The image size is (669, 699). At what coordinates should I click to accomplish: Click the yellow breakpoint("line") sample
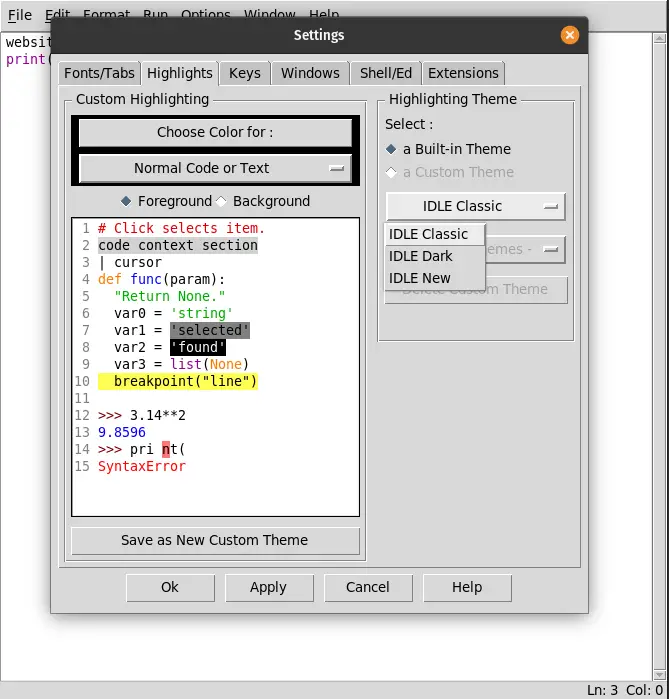tap(178, 382)
